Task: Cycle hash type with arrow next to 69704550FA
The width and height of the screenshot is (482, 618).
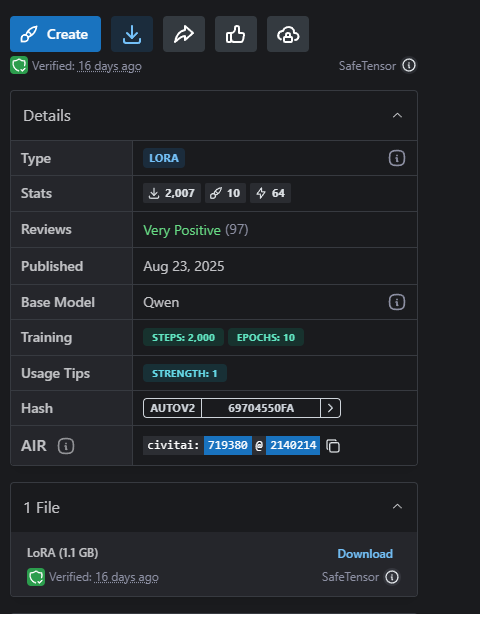Action: [330, 408]
